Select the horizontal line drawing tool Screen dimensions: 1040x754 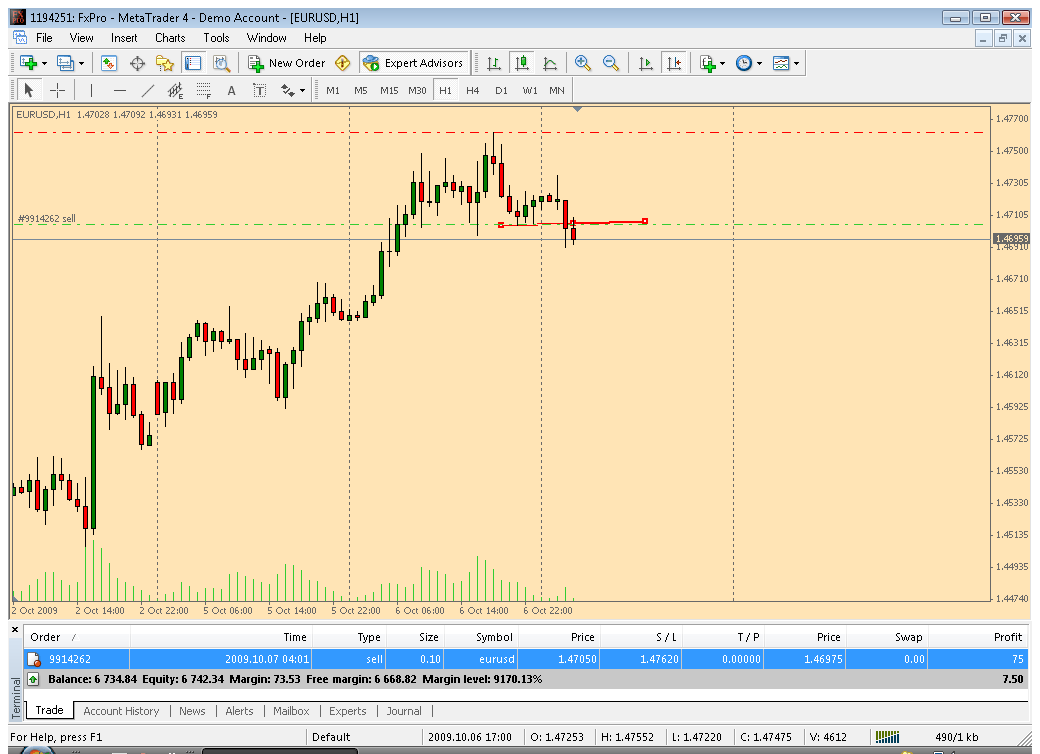[x=119, y=90]
